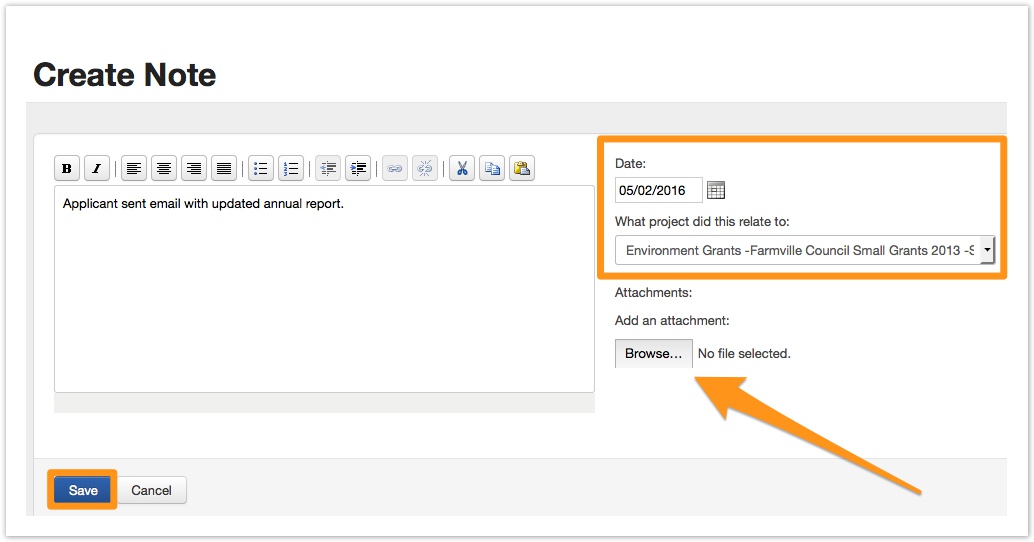Image resolution: width=1034 pixels, height=542 pixels.
Task: Increase indent of the text
Action: pos(358,169)
